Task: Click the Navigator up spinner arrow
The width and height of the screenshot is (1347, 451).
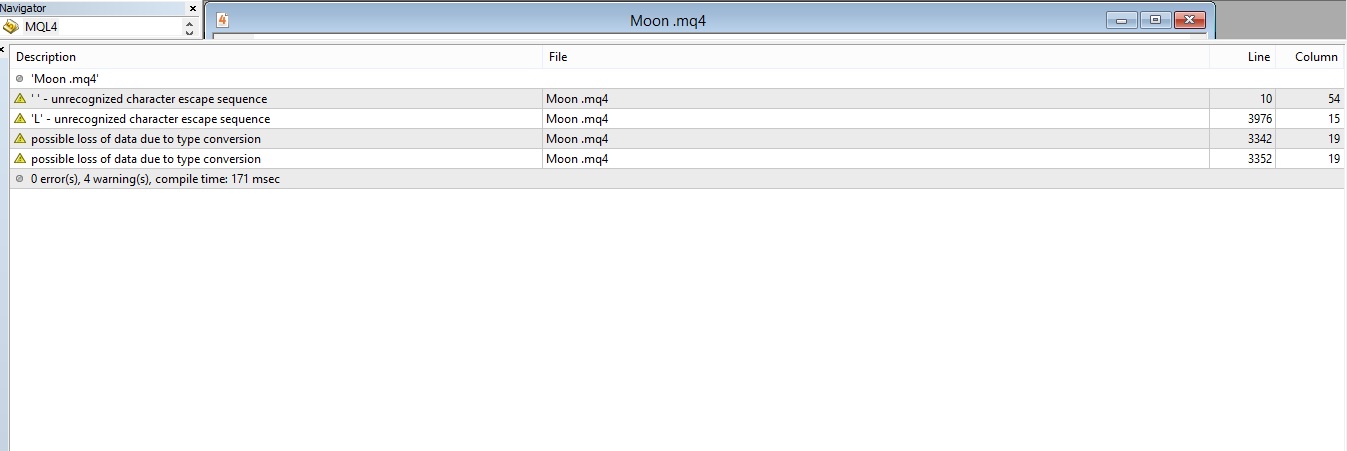Action: [x=190, y=23]
